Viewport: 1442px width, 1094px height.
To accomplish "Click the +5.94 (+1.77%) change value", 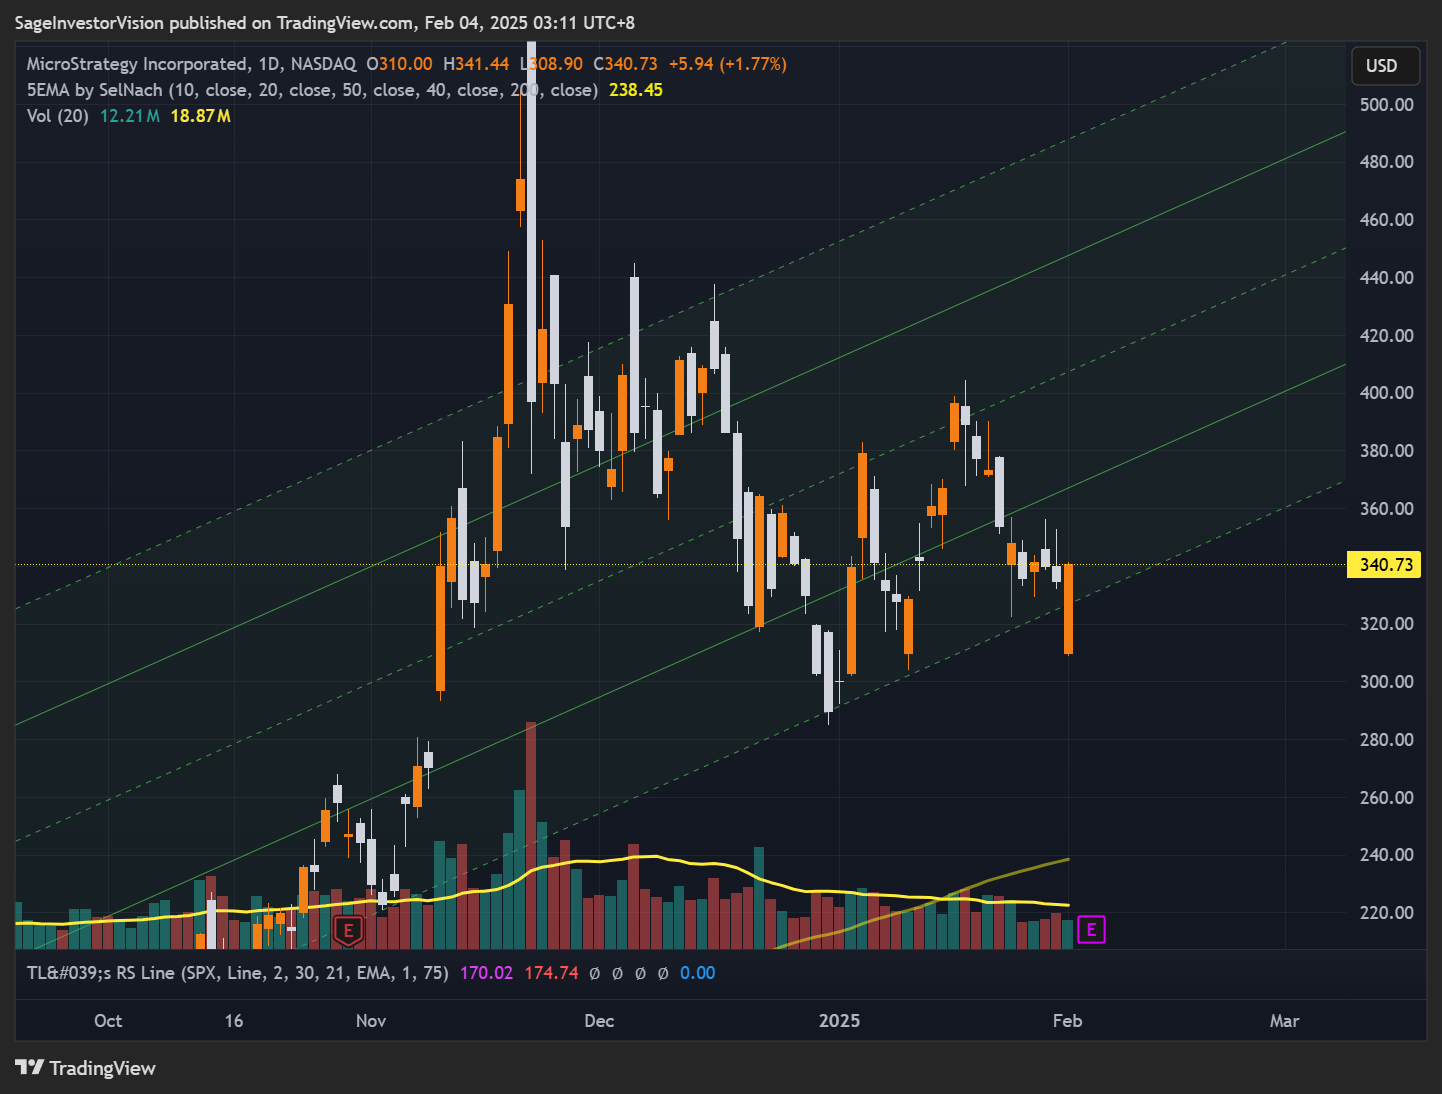I will click(728, 64).
